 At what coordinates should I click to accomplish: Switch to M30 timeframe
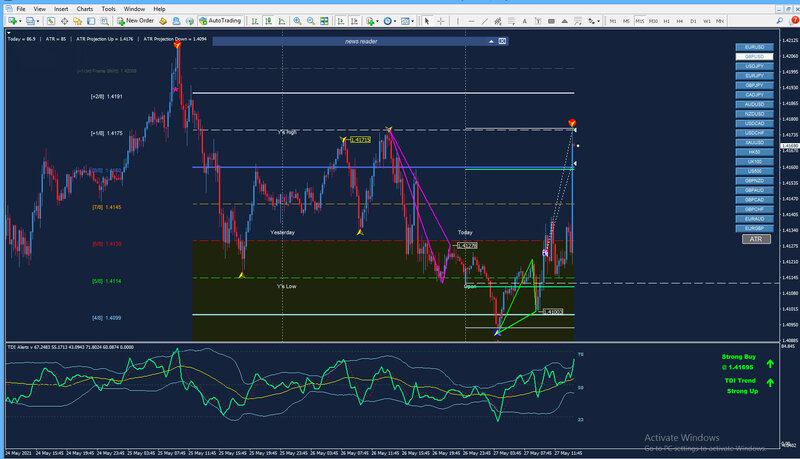(653, 21)
